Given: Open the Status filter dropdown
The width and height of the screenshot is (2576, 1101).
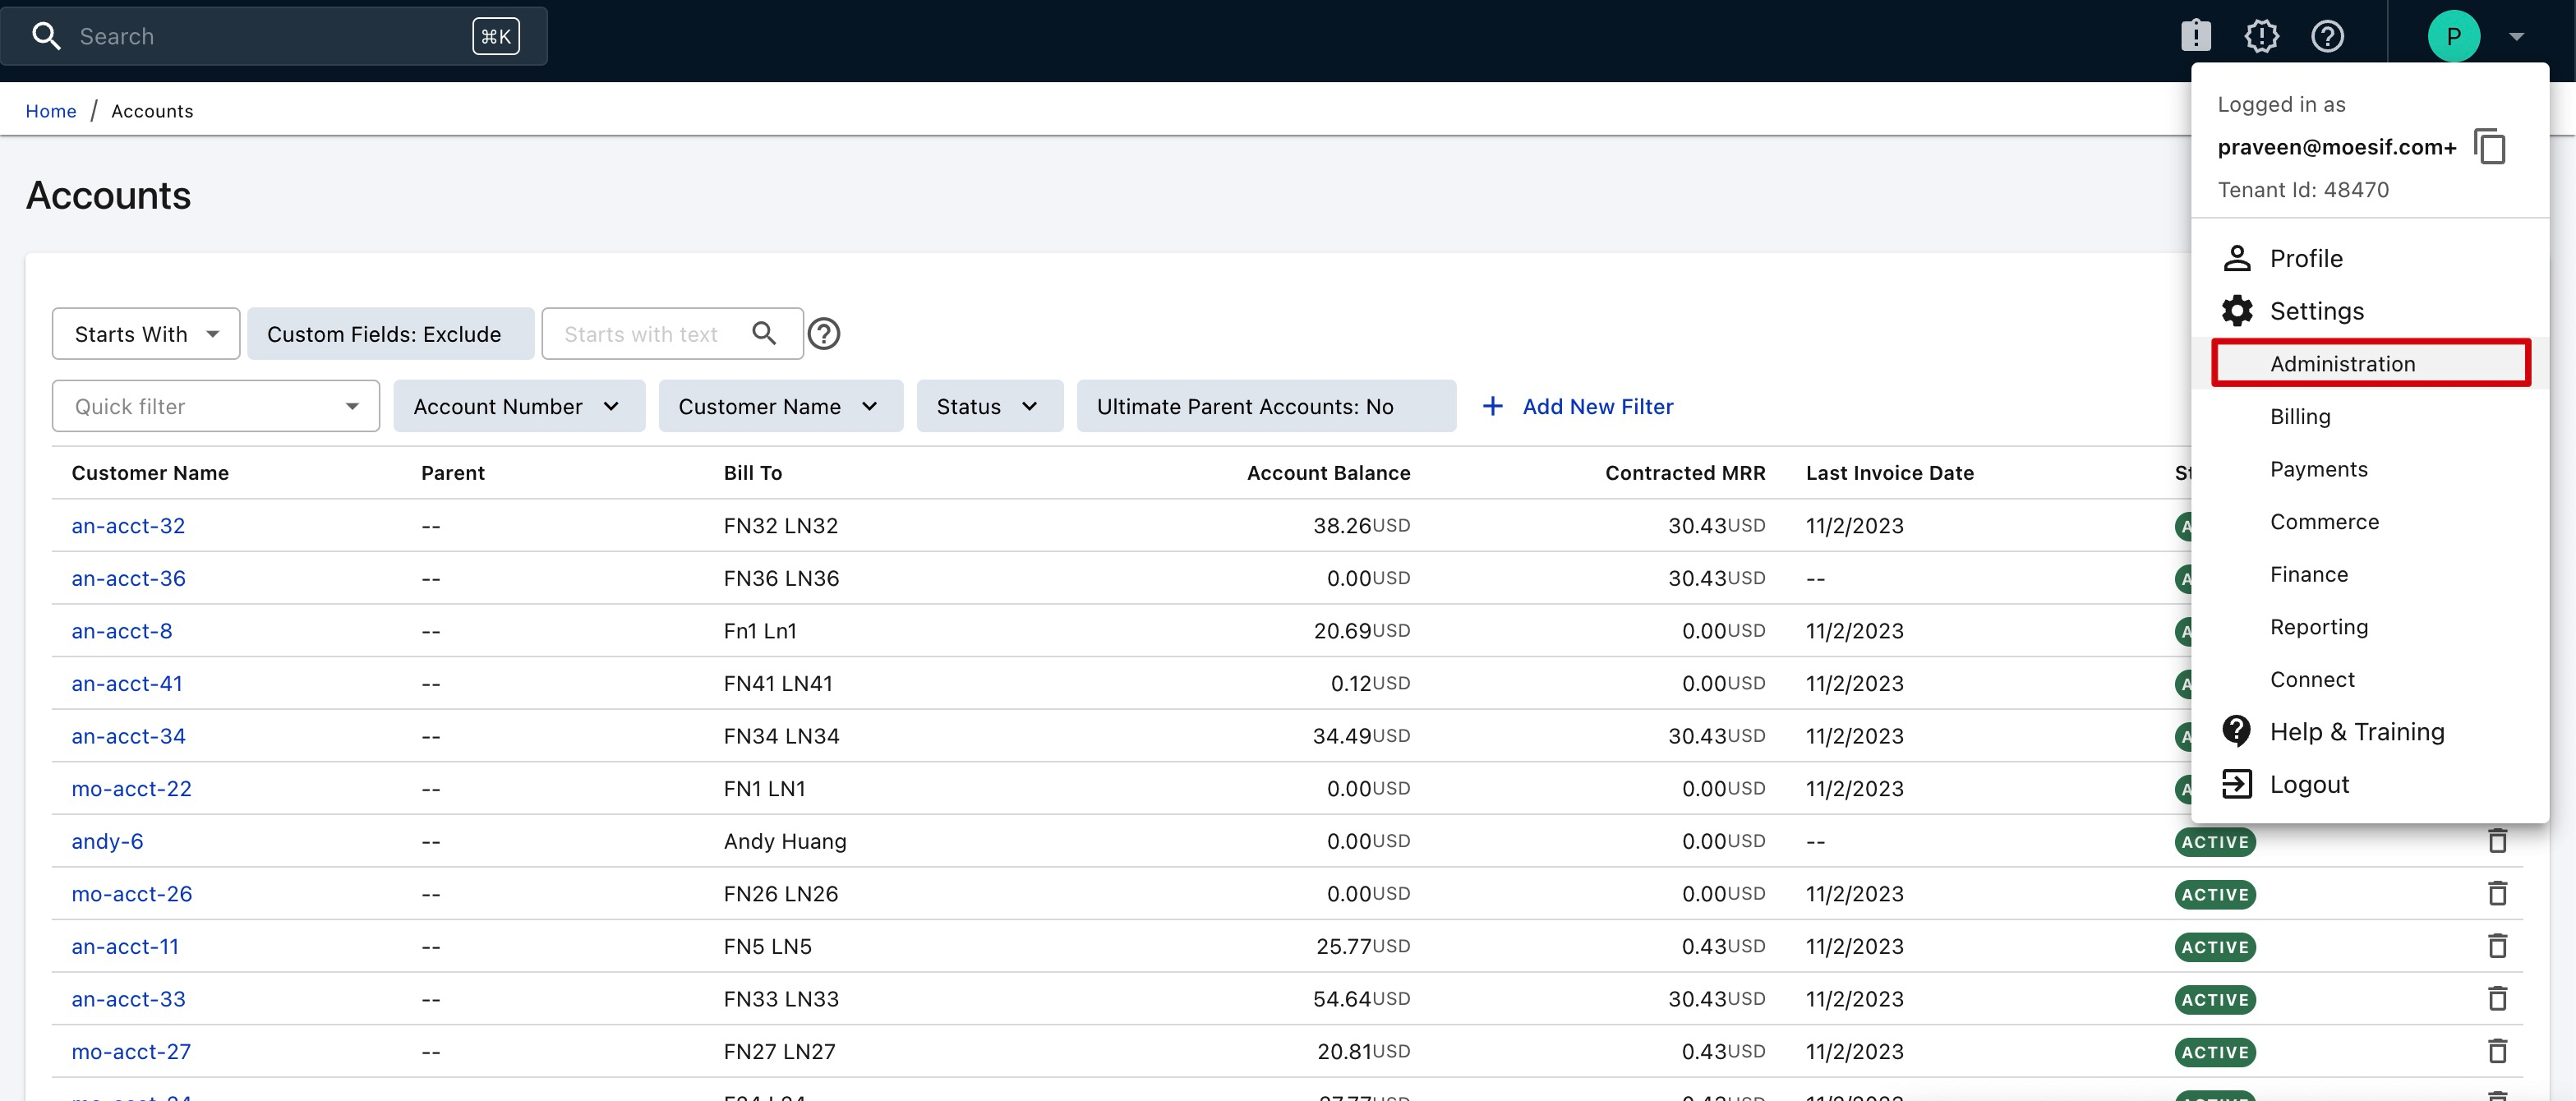Looking at the screenshot, I should 988,406.
